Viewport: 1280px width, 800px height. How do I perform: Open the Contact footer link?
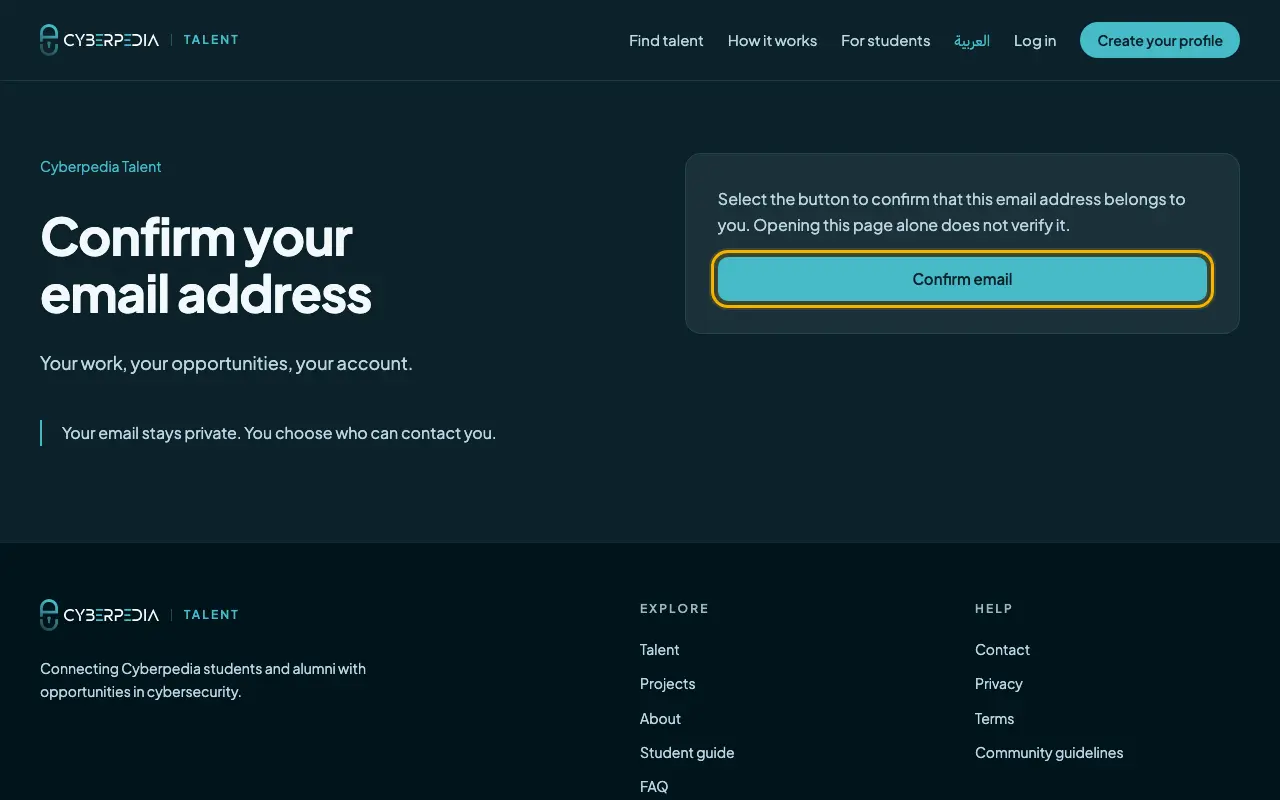click(x=1002, y=650)
